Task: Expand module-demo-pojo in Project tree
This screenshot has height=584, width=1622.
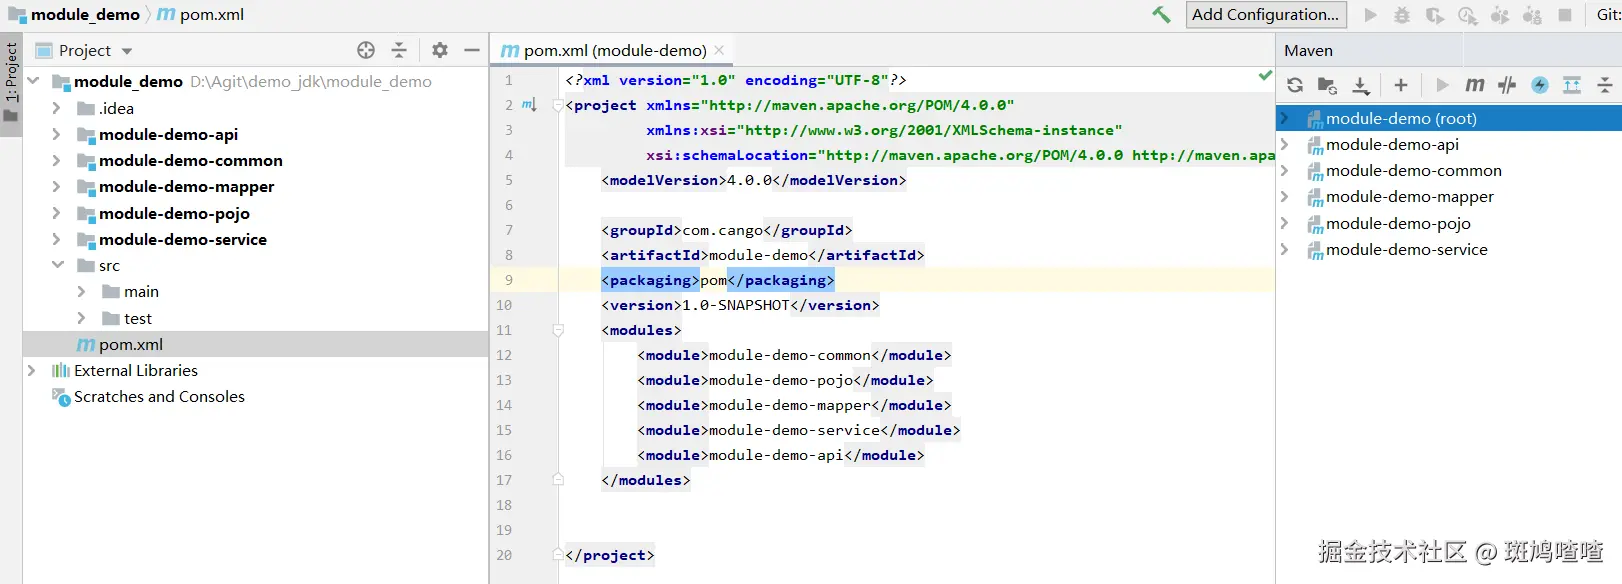Action: click(56, 213)
